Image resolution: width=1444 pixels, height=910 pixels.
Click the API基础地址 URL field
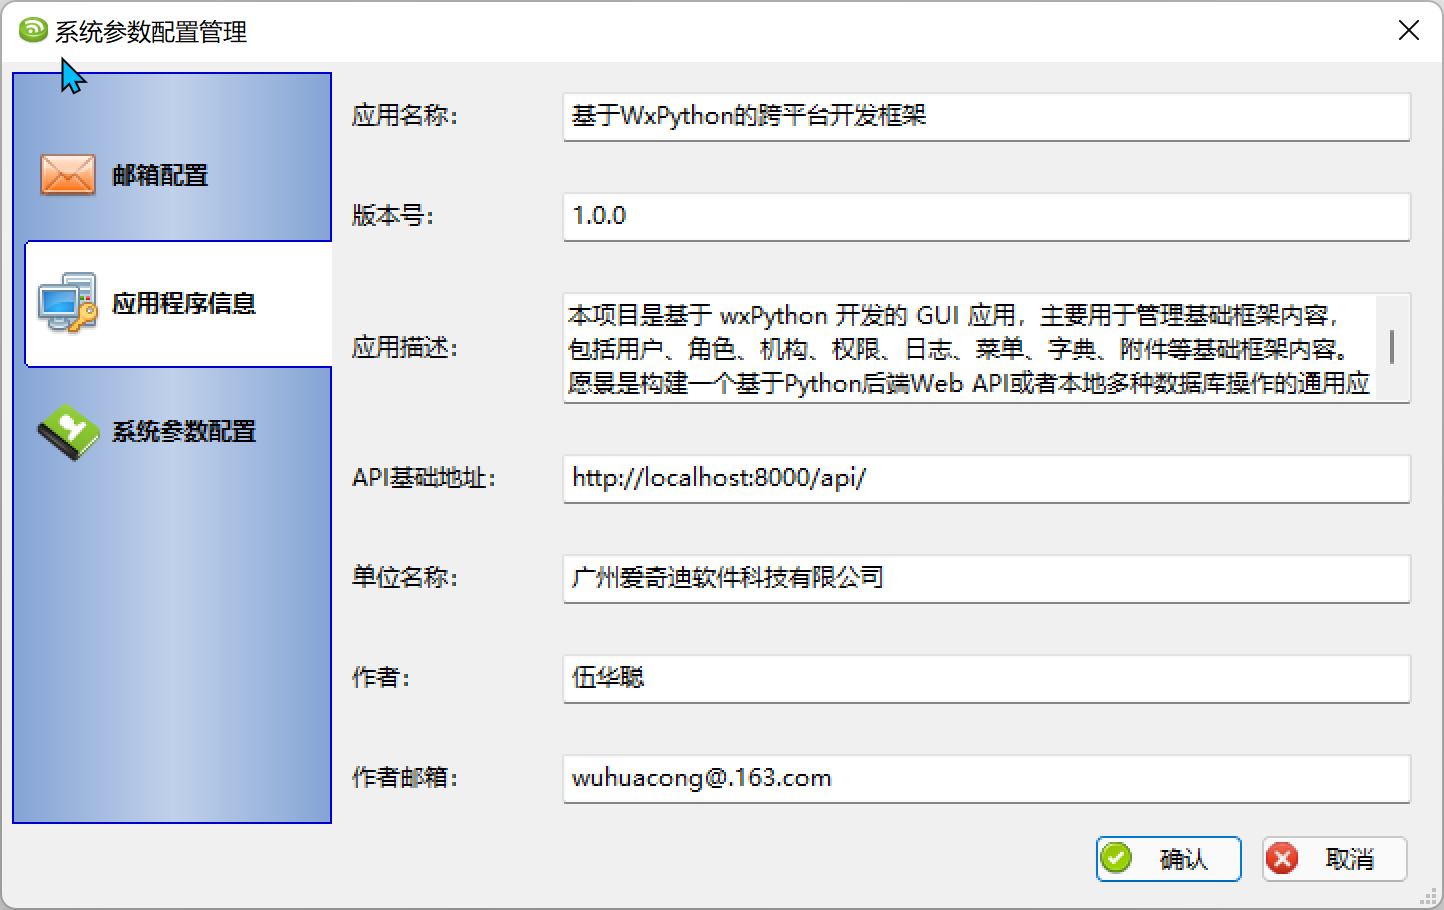pyautogui.click(x=986, y=479)
